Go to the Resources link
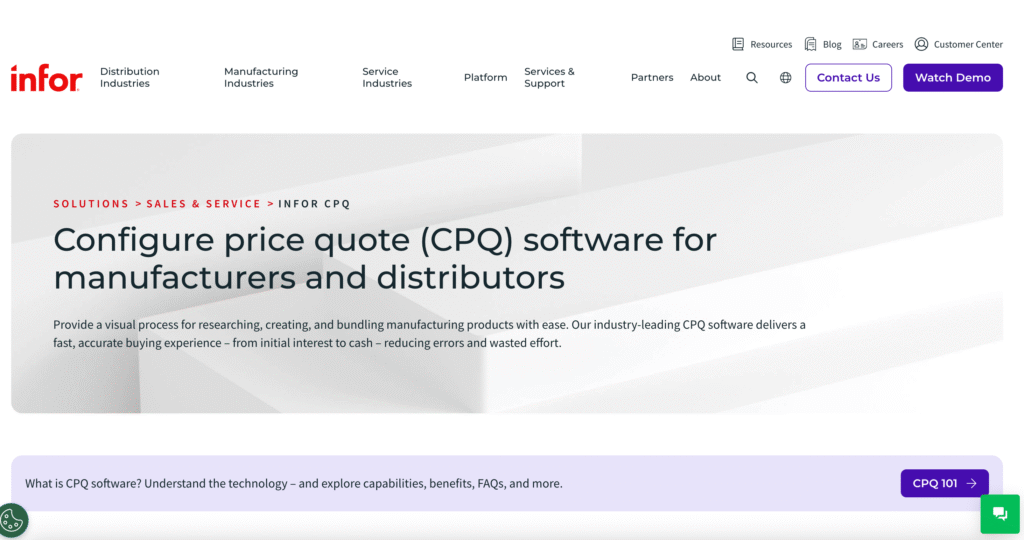1024x540 pixels. click(x=771, y=44)
